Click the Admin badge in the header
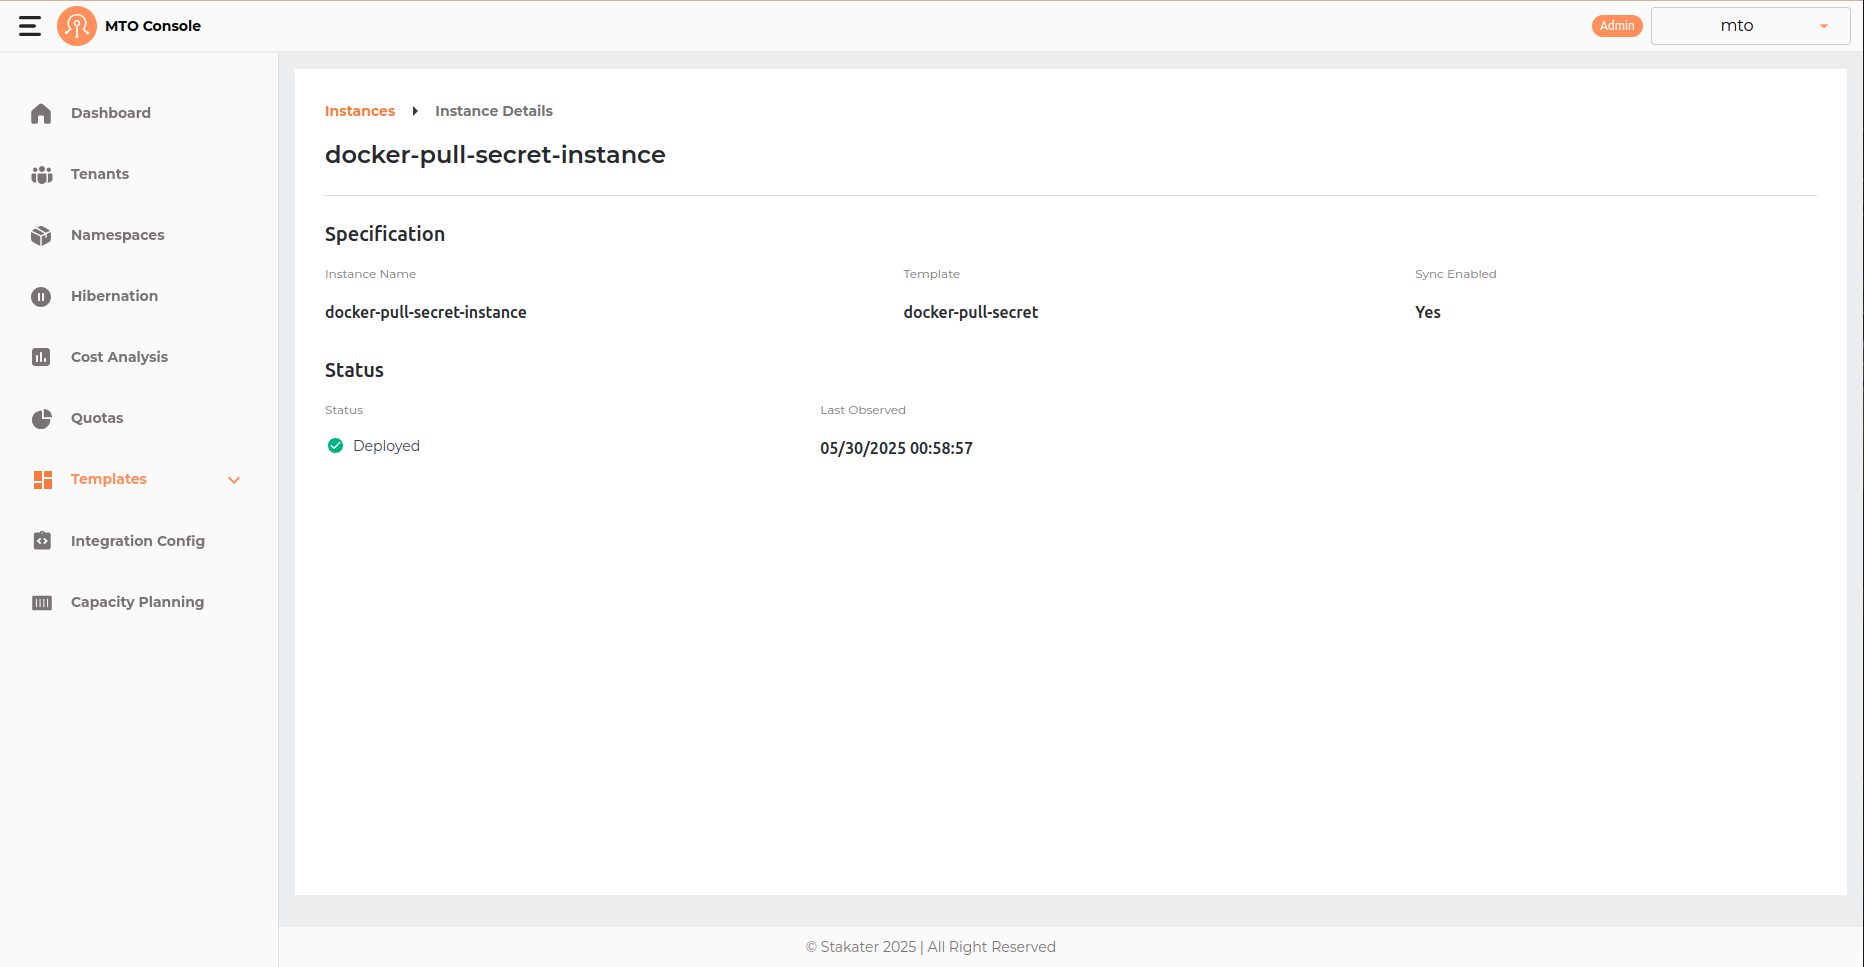The height and width of the screenshot is (967, 1864). [1616, 26]
